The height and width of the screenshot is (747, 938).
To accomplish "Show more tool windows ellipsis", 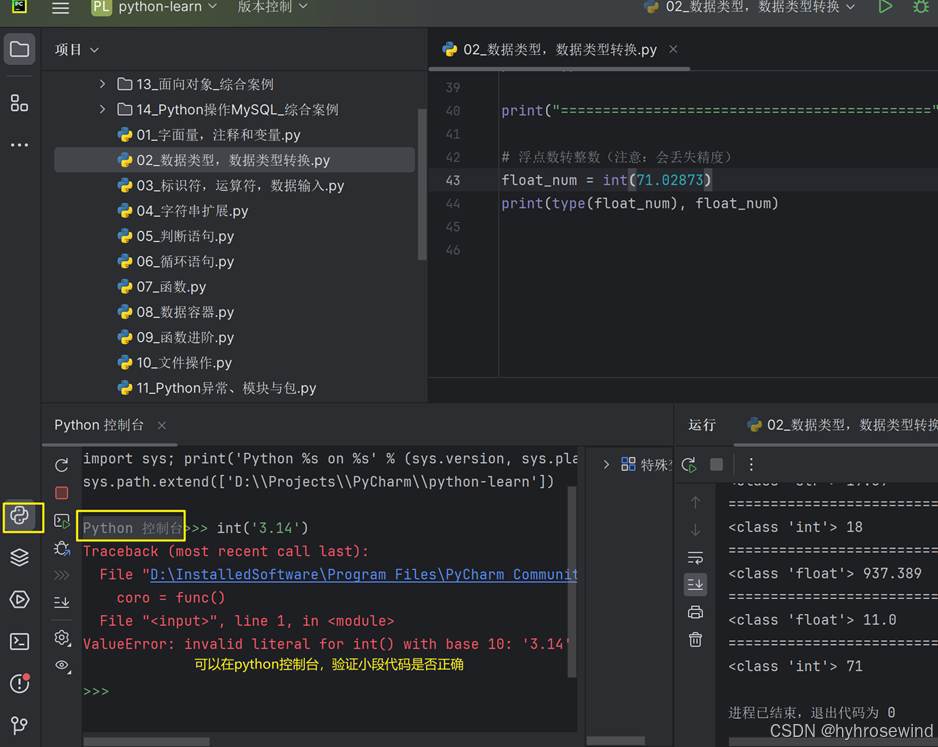I will click(19, 145).
